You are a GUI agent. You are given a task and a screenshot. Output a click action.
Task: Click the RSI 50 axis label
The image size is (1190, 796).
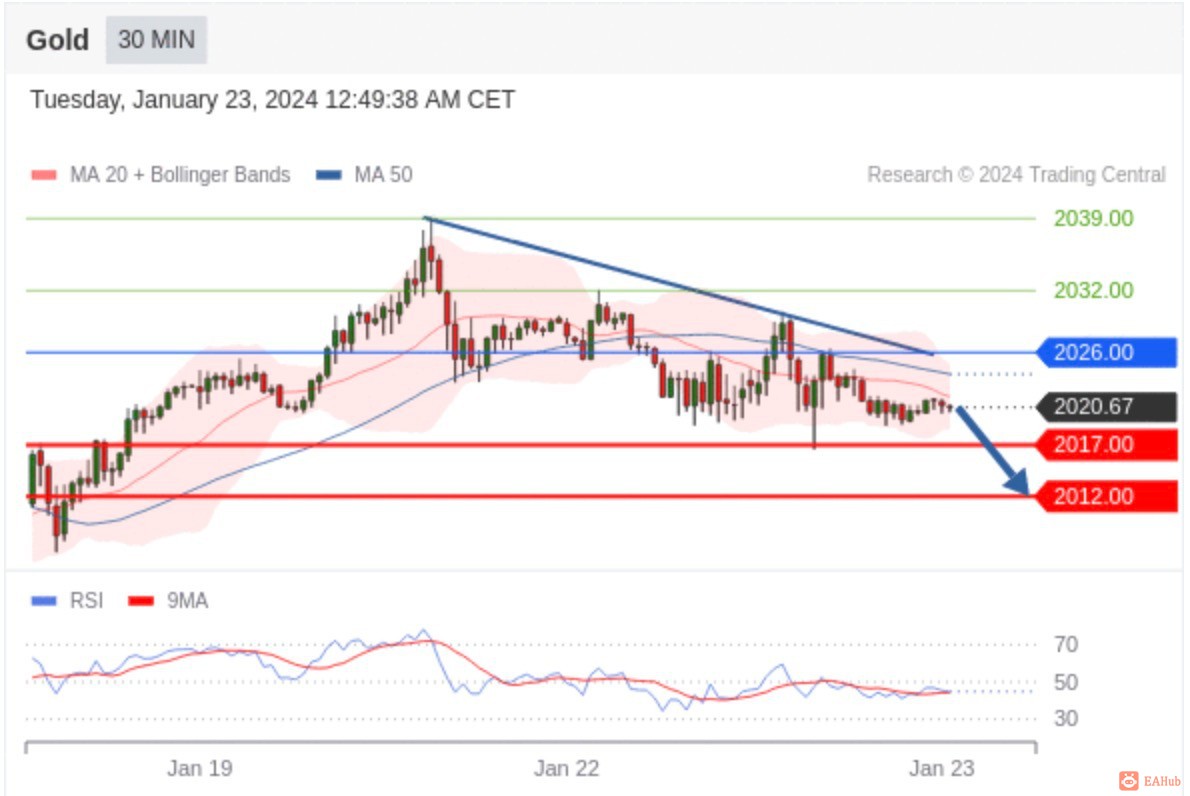click(1066, 682)
